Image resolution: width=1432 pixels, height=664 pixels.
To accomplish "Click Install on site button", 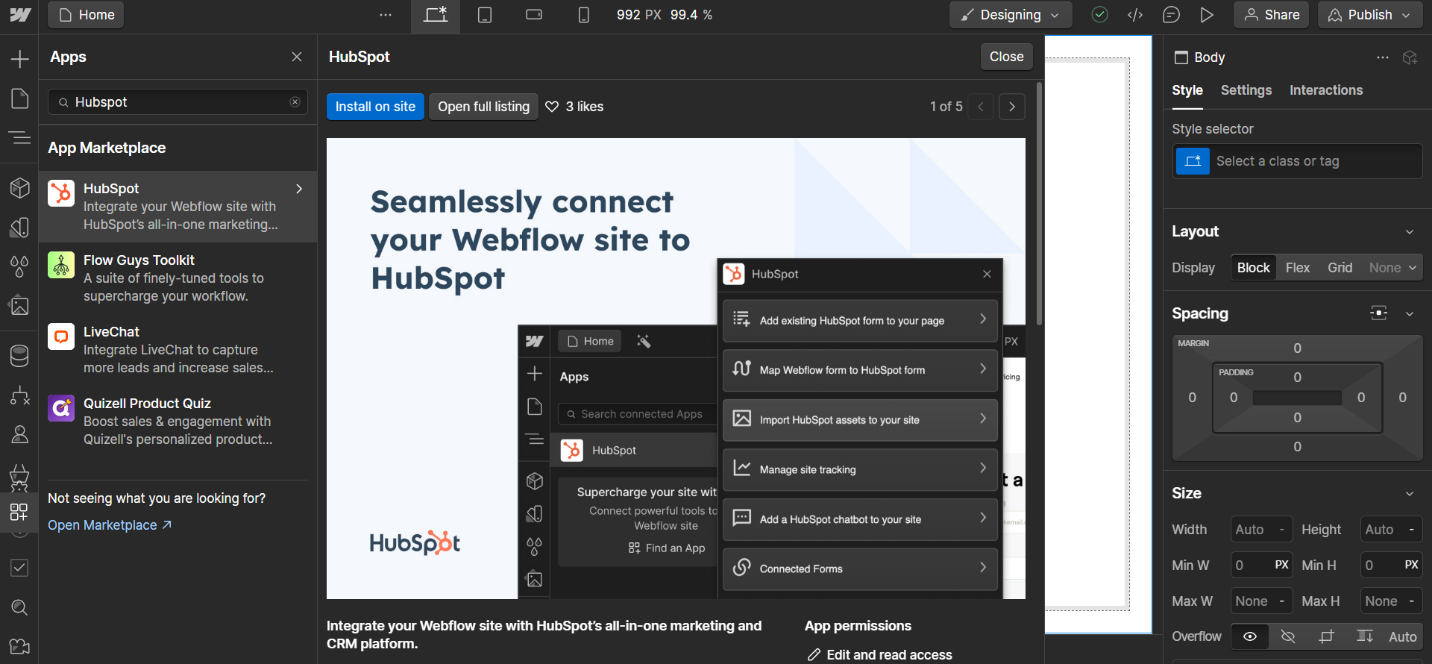I will tap(375, 106).
